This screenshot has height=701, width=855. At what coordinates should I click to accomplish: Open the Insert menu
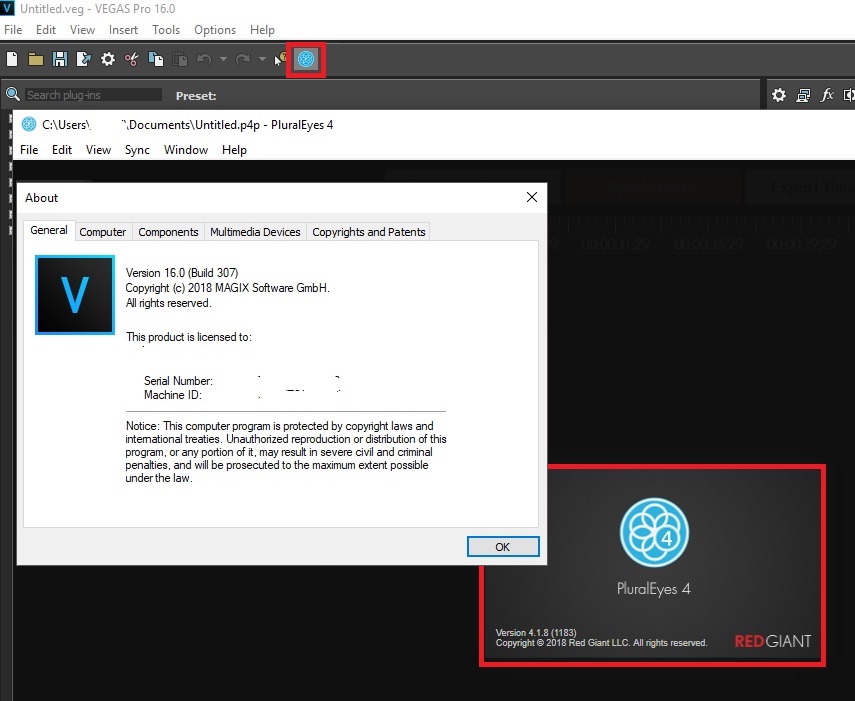(x=123, y=30)
